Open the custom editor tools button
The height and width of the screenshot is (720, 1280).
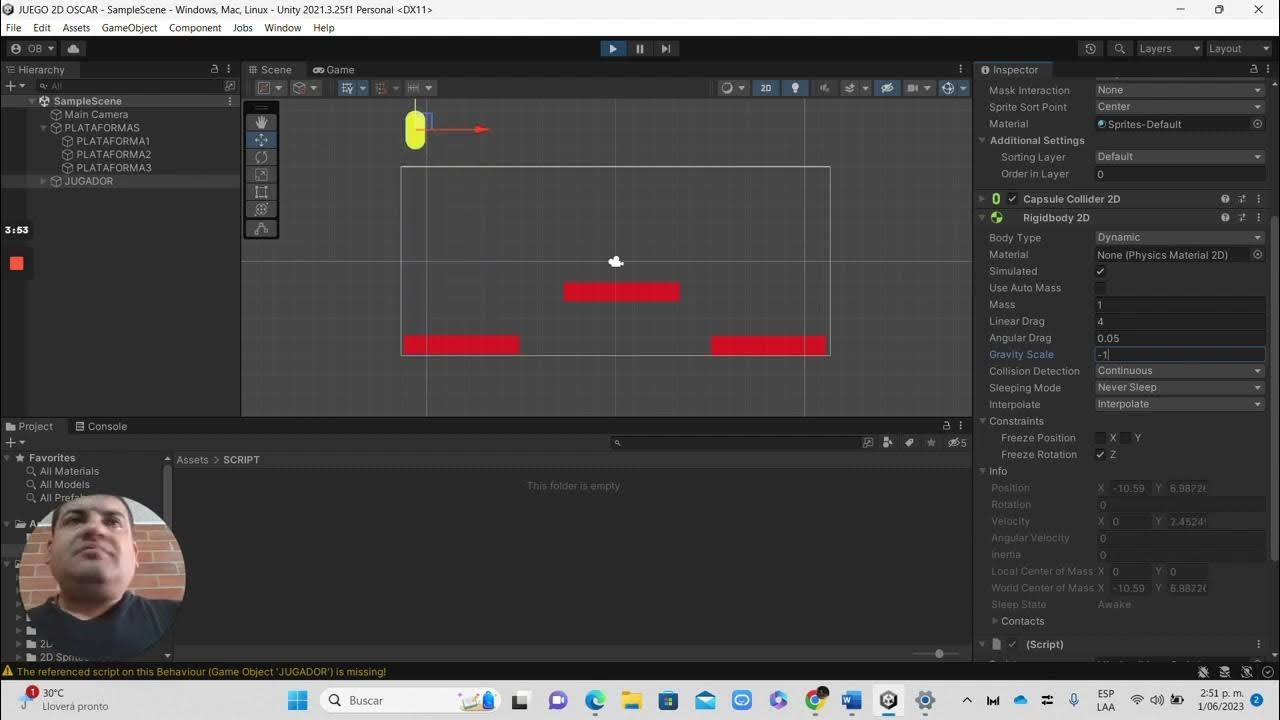click(x=261, y=228)
